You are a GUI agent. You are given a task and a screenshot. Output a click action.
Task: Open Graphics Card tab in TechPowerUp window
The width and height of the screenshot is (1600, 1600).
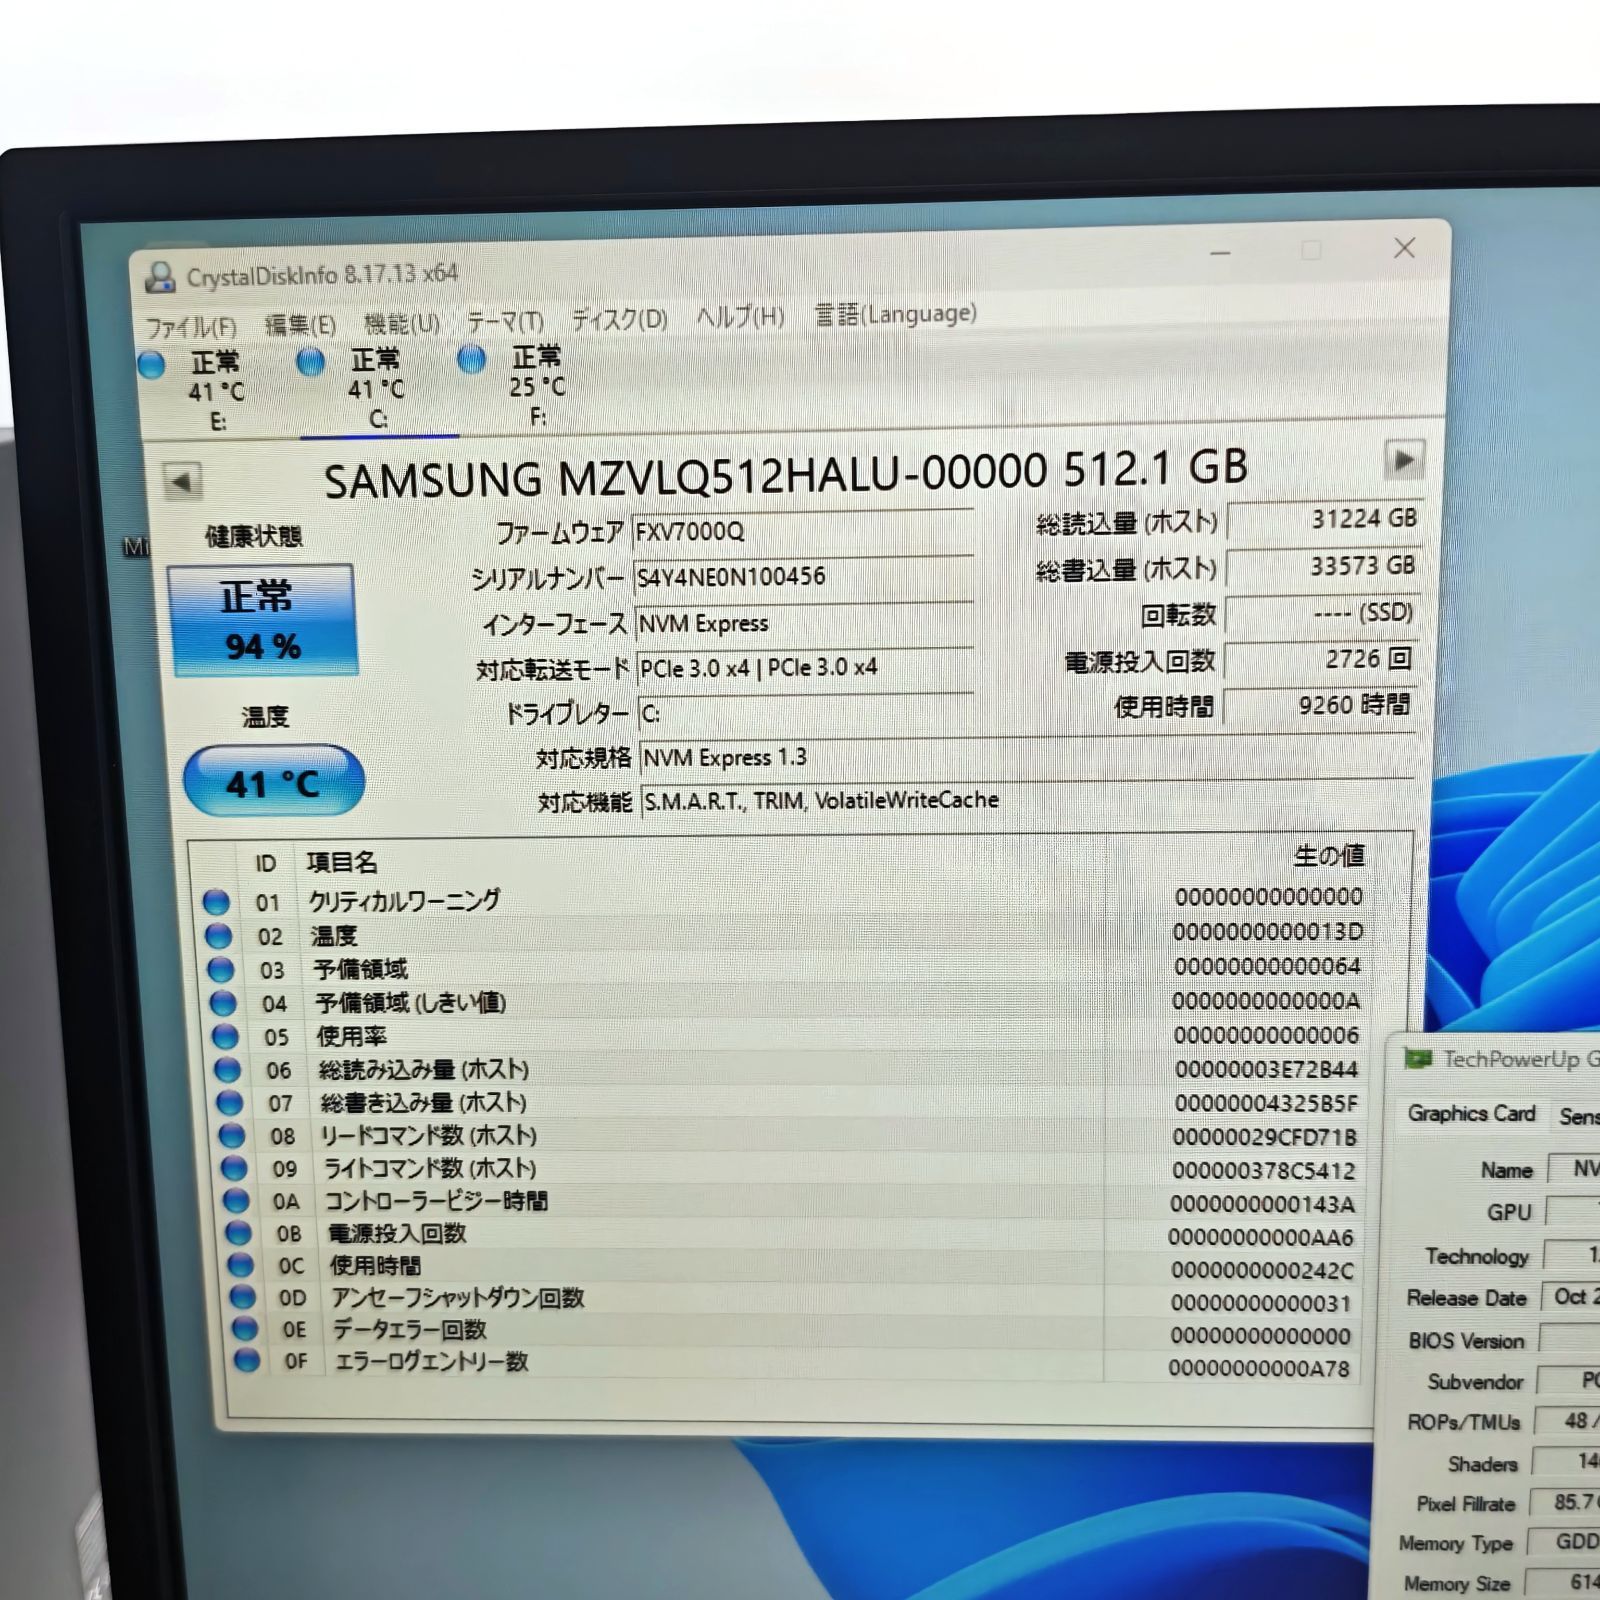click(x=1471, y=1113)
